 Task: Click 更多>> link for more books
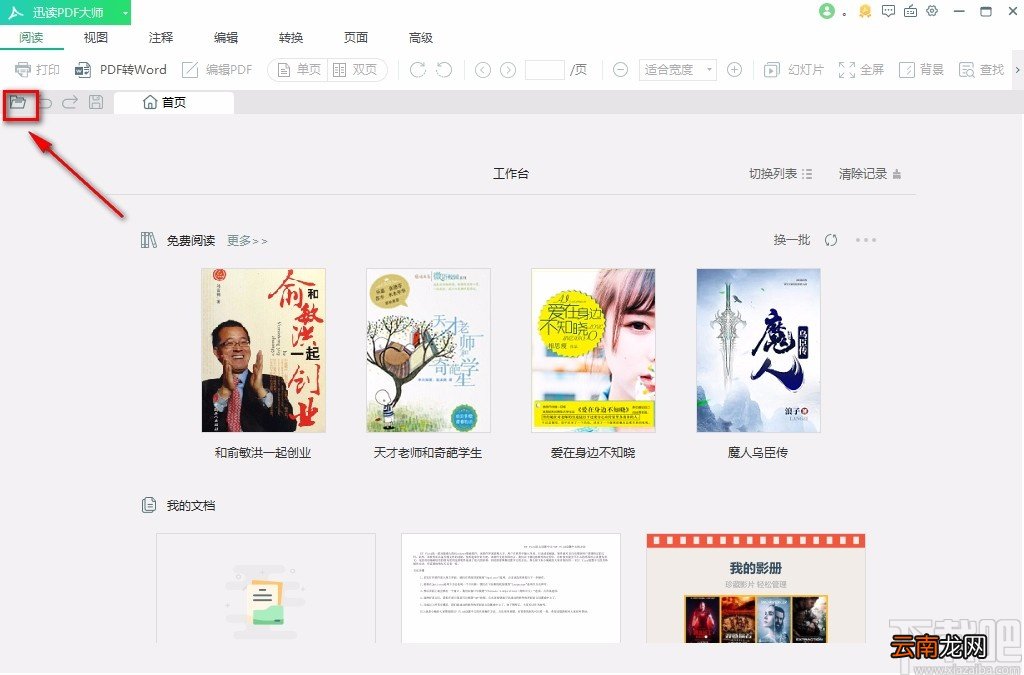click(247, 241)
